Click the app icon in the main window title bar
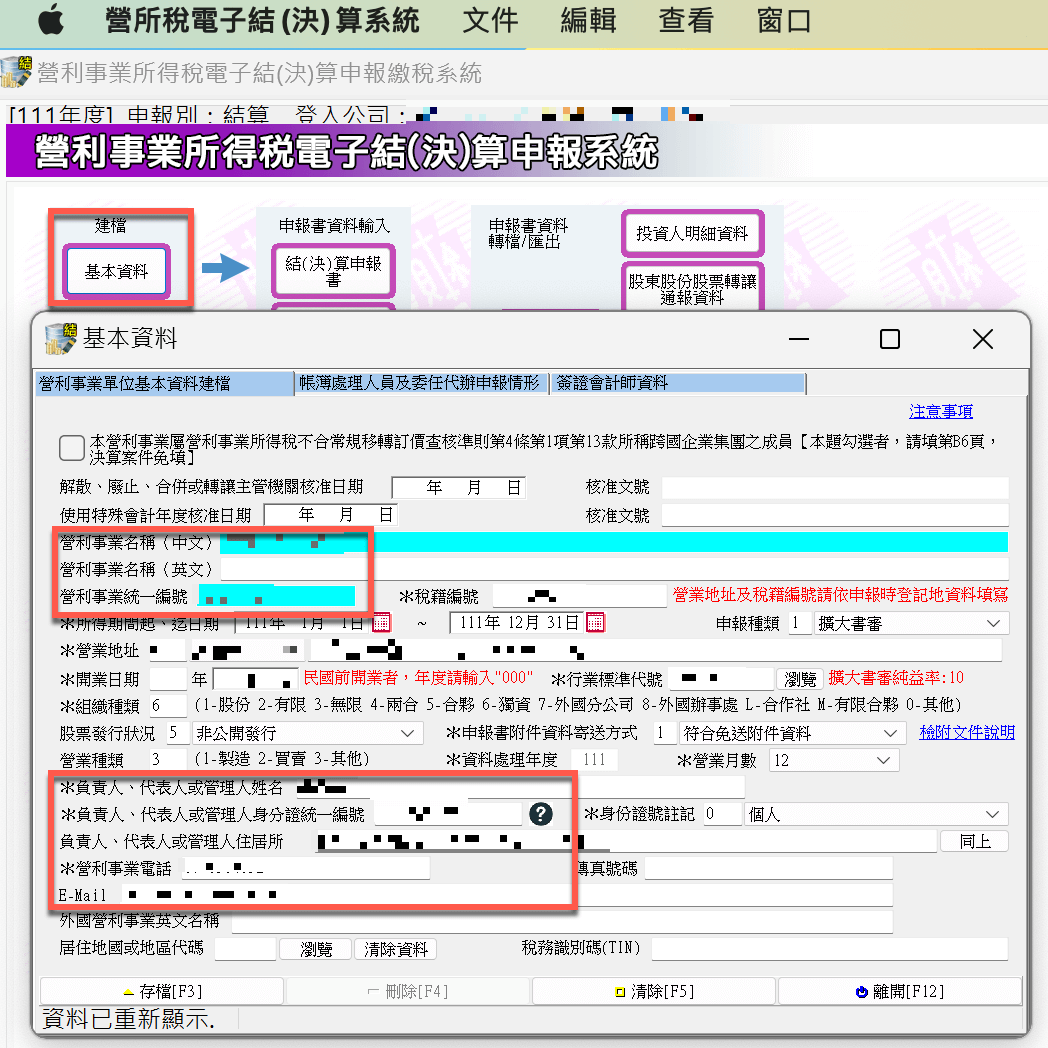The image size is (1048, 1048). (x=16, y=72)
